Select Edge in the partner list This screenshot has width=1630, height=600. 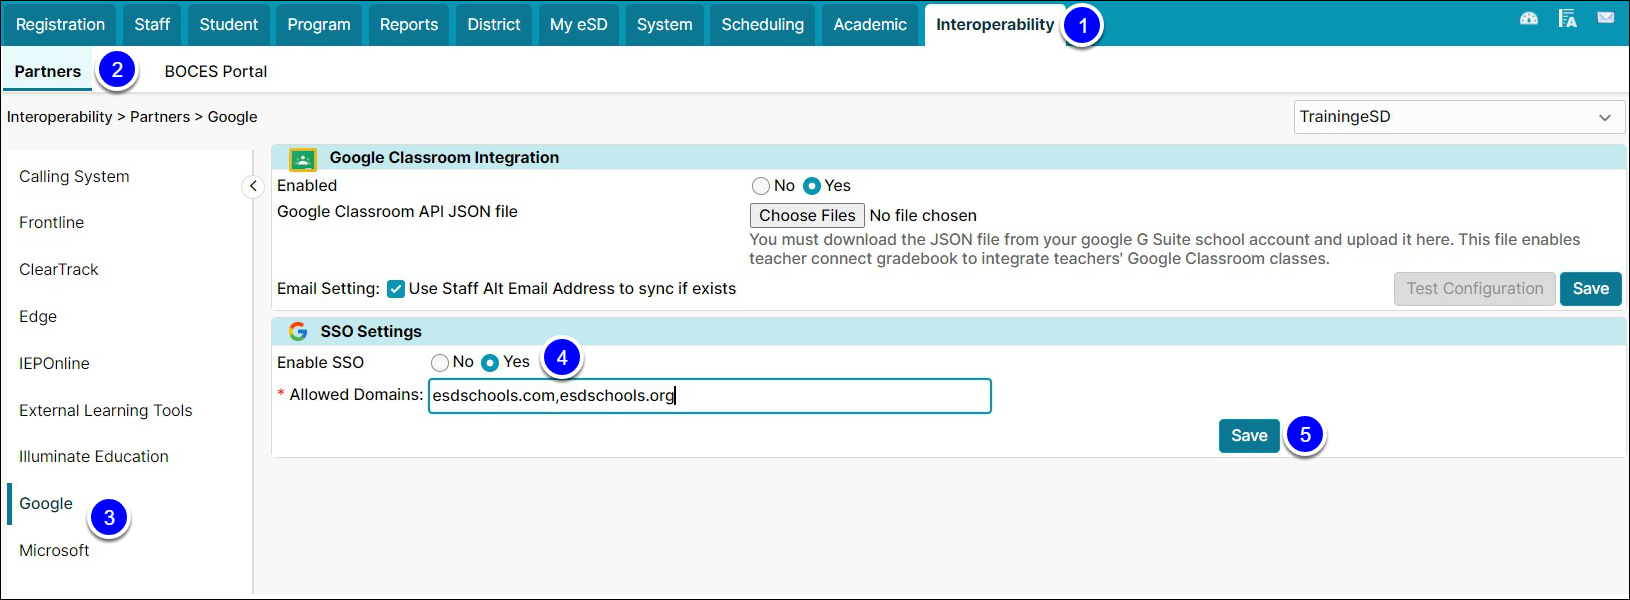[x=38, y=316]
